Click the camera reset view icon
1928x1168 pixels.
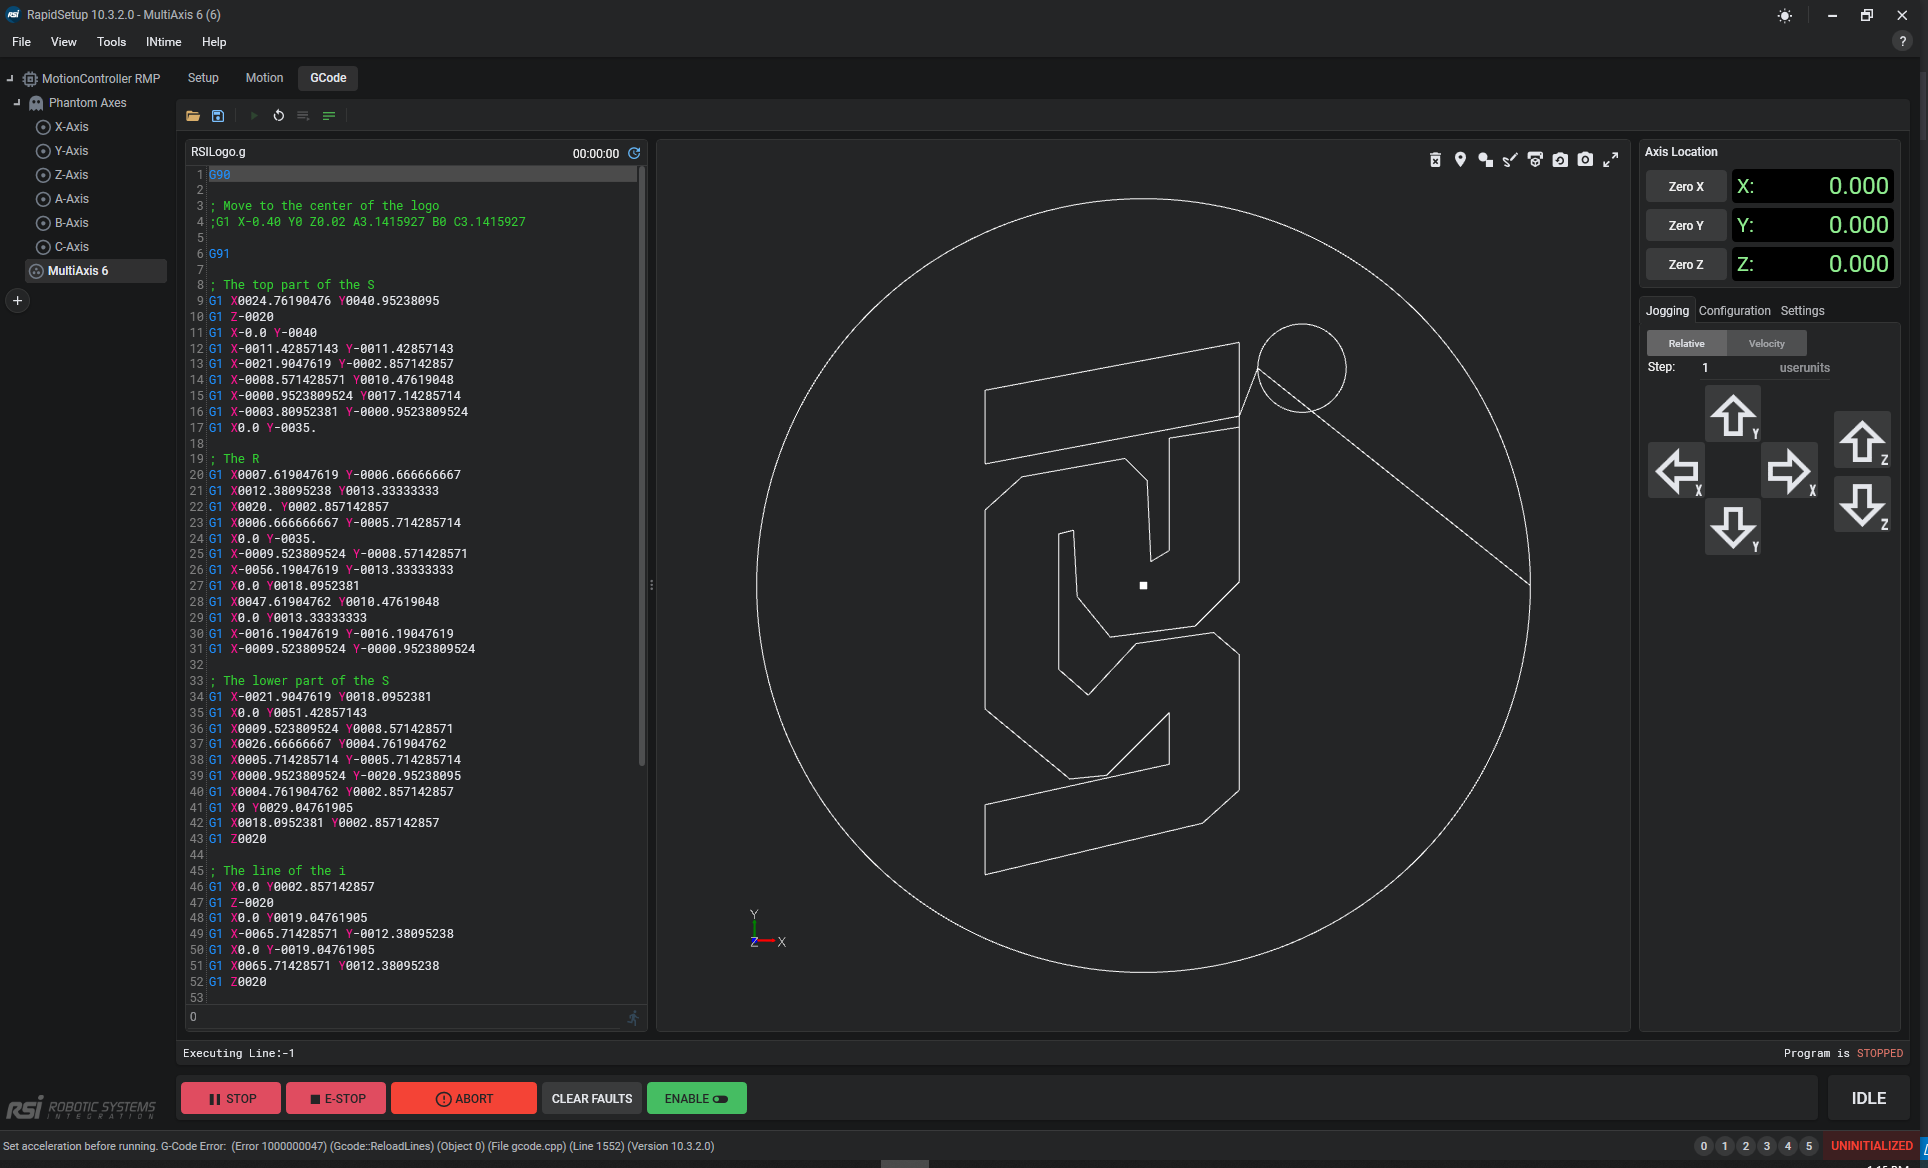click(1560, 160)
